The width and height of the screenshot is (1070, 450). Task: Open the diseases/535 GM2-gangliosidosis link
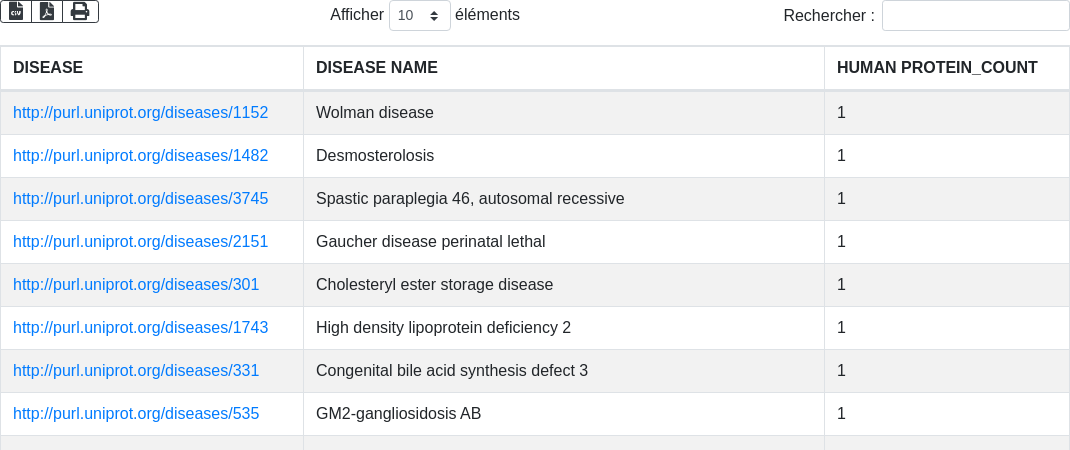point(136,414)
